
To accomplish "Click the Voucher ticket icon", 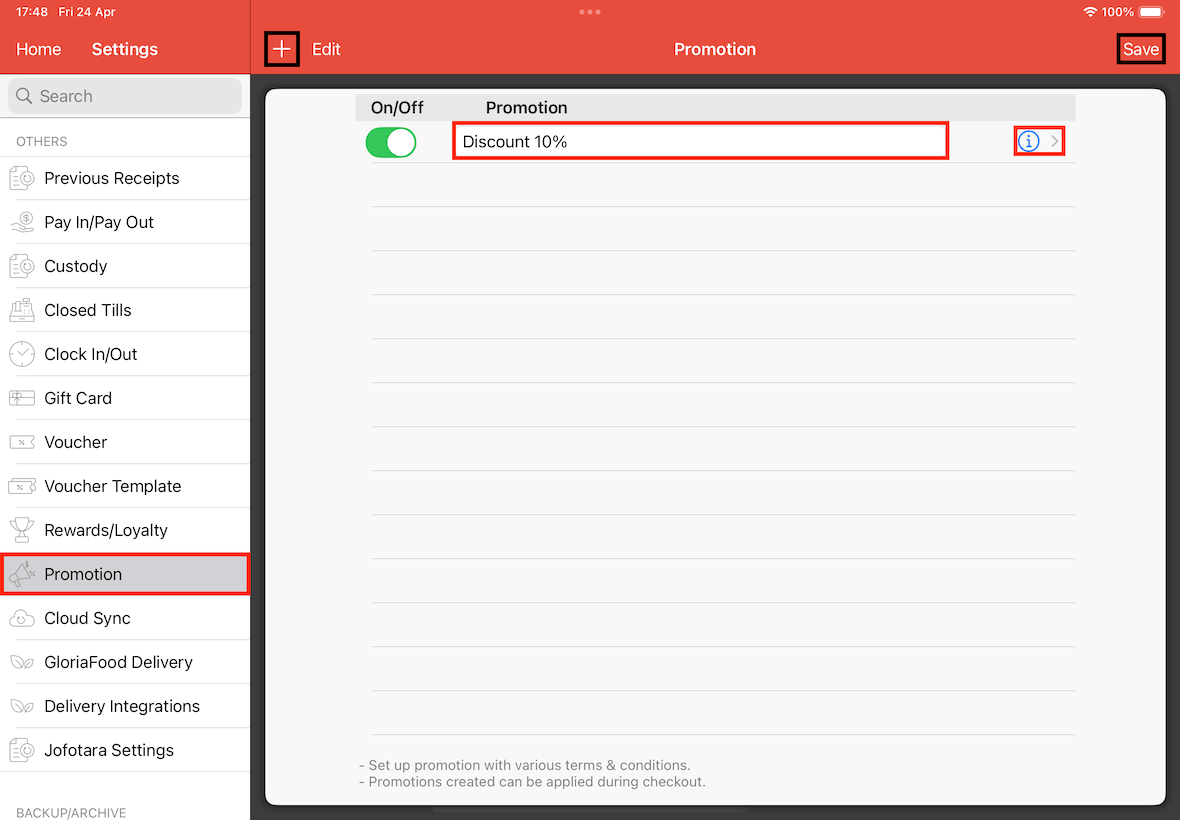I will point(22,442).
